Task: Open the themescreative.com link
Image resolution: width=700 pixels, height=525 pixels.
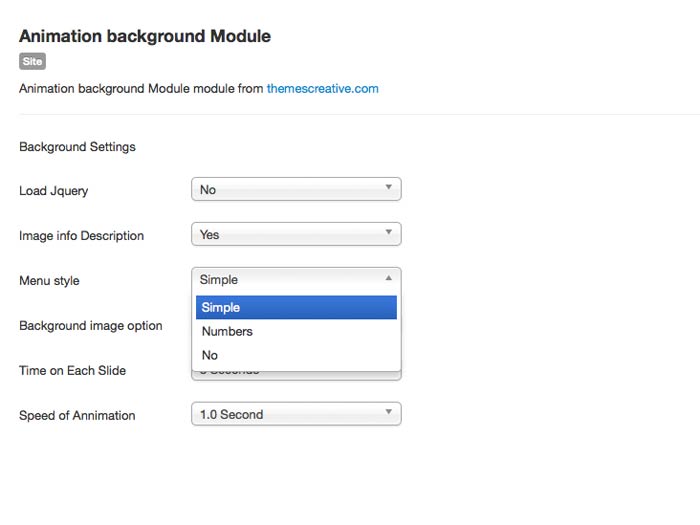Action: pos(322,88)
